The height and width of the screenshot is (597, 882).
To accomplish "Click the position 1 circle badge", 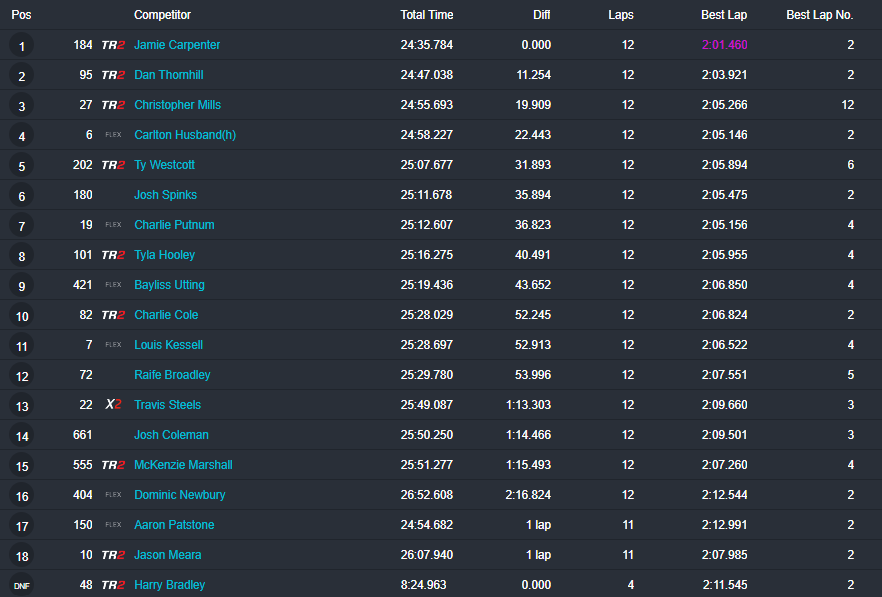I will point(21,45).
